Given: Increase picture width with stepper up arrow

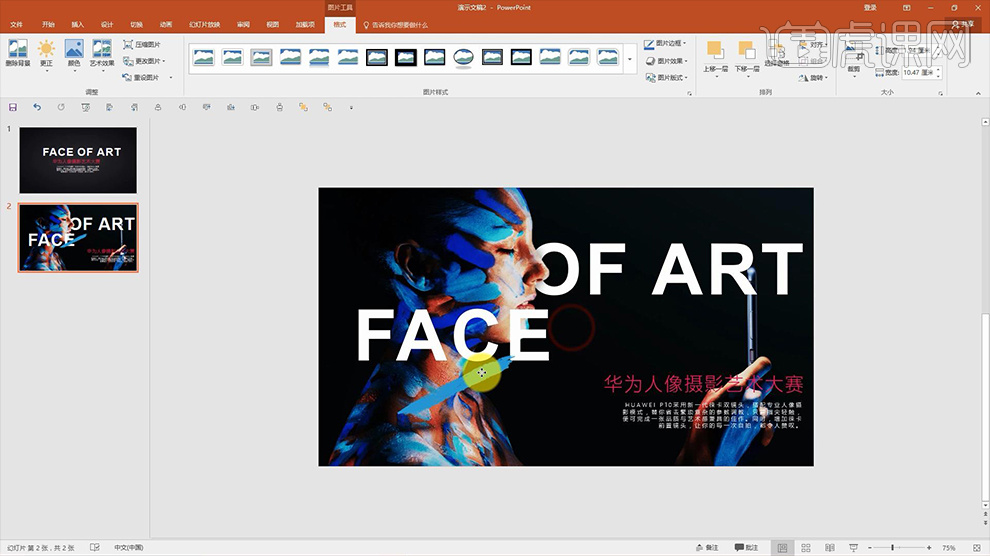Looking at the screenshot, I should tap(939, 70).
